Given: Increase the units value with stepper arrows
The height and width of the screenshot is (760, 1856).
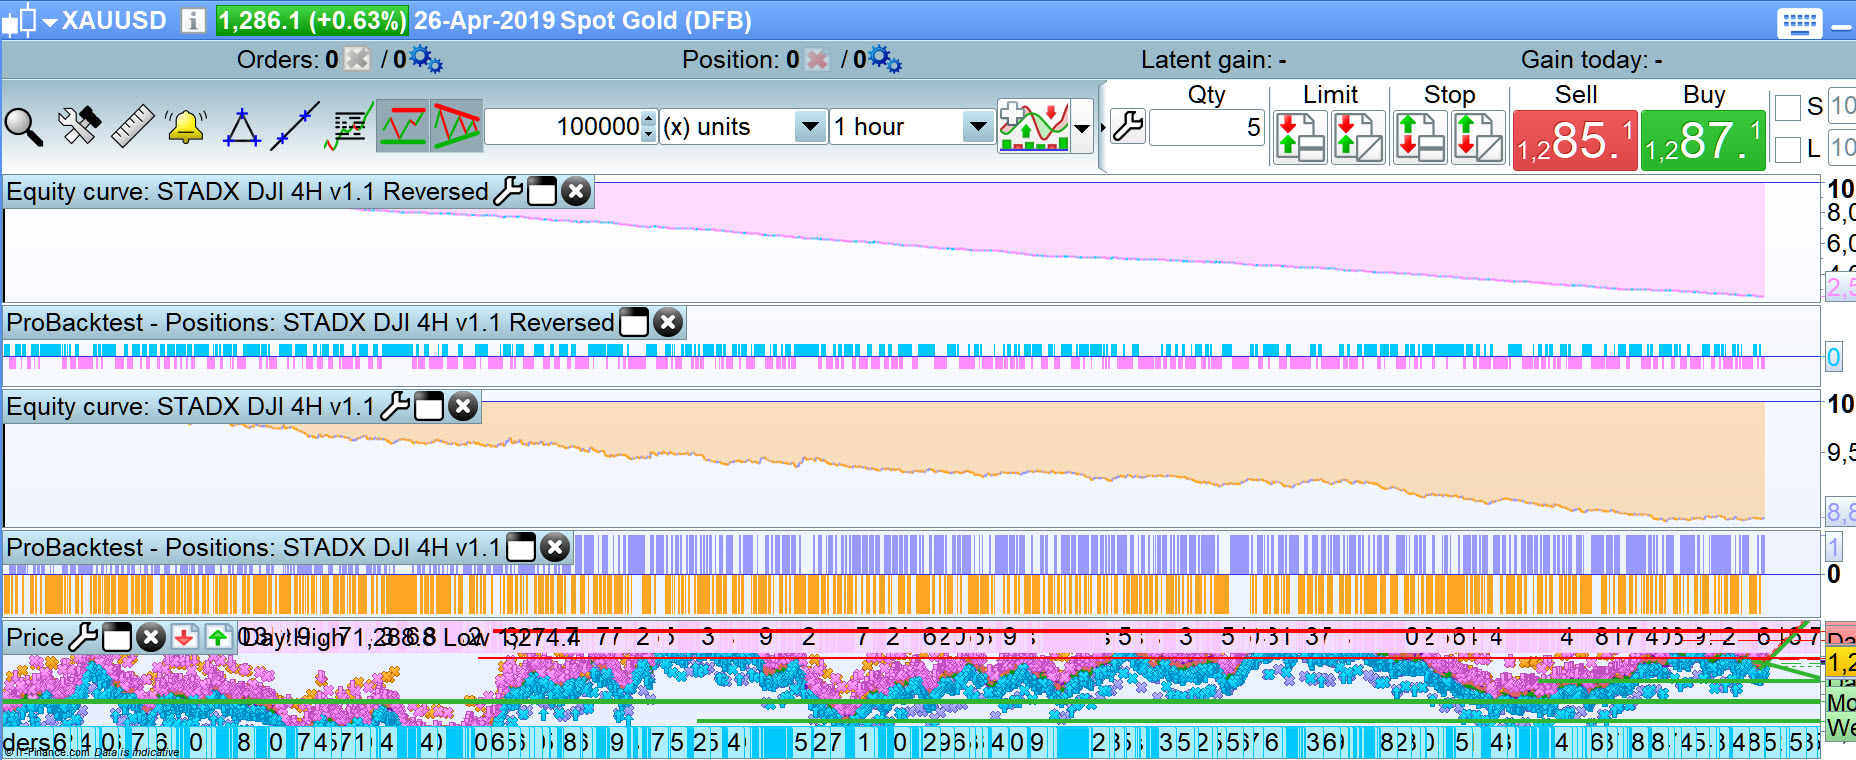Looking at the screenshot, I should pos(649,118).
